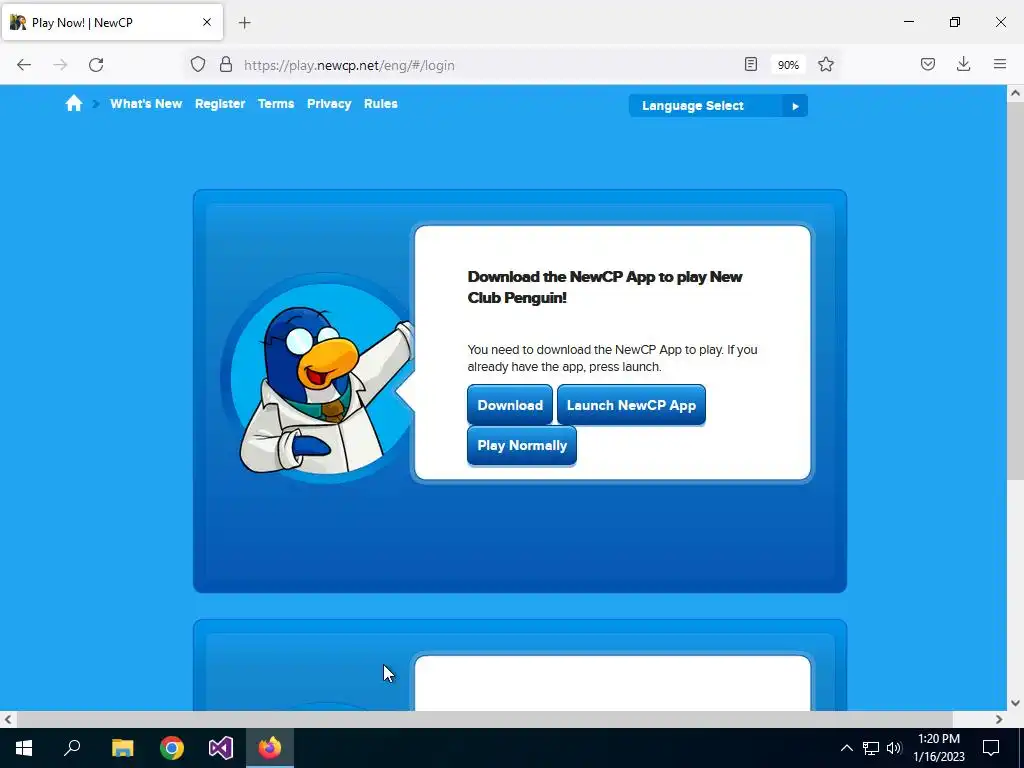The image size is (1024, 768).
Task: Click the vertical scrollbar up arrow
Action: tap(1016, 93)
